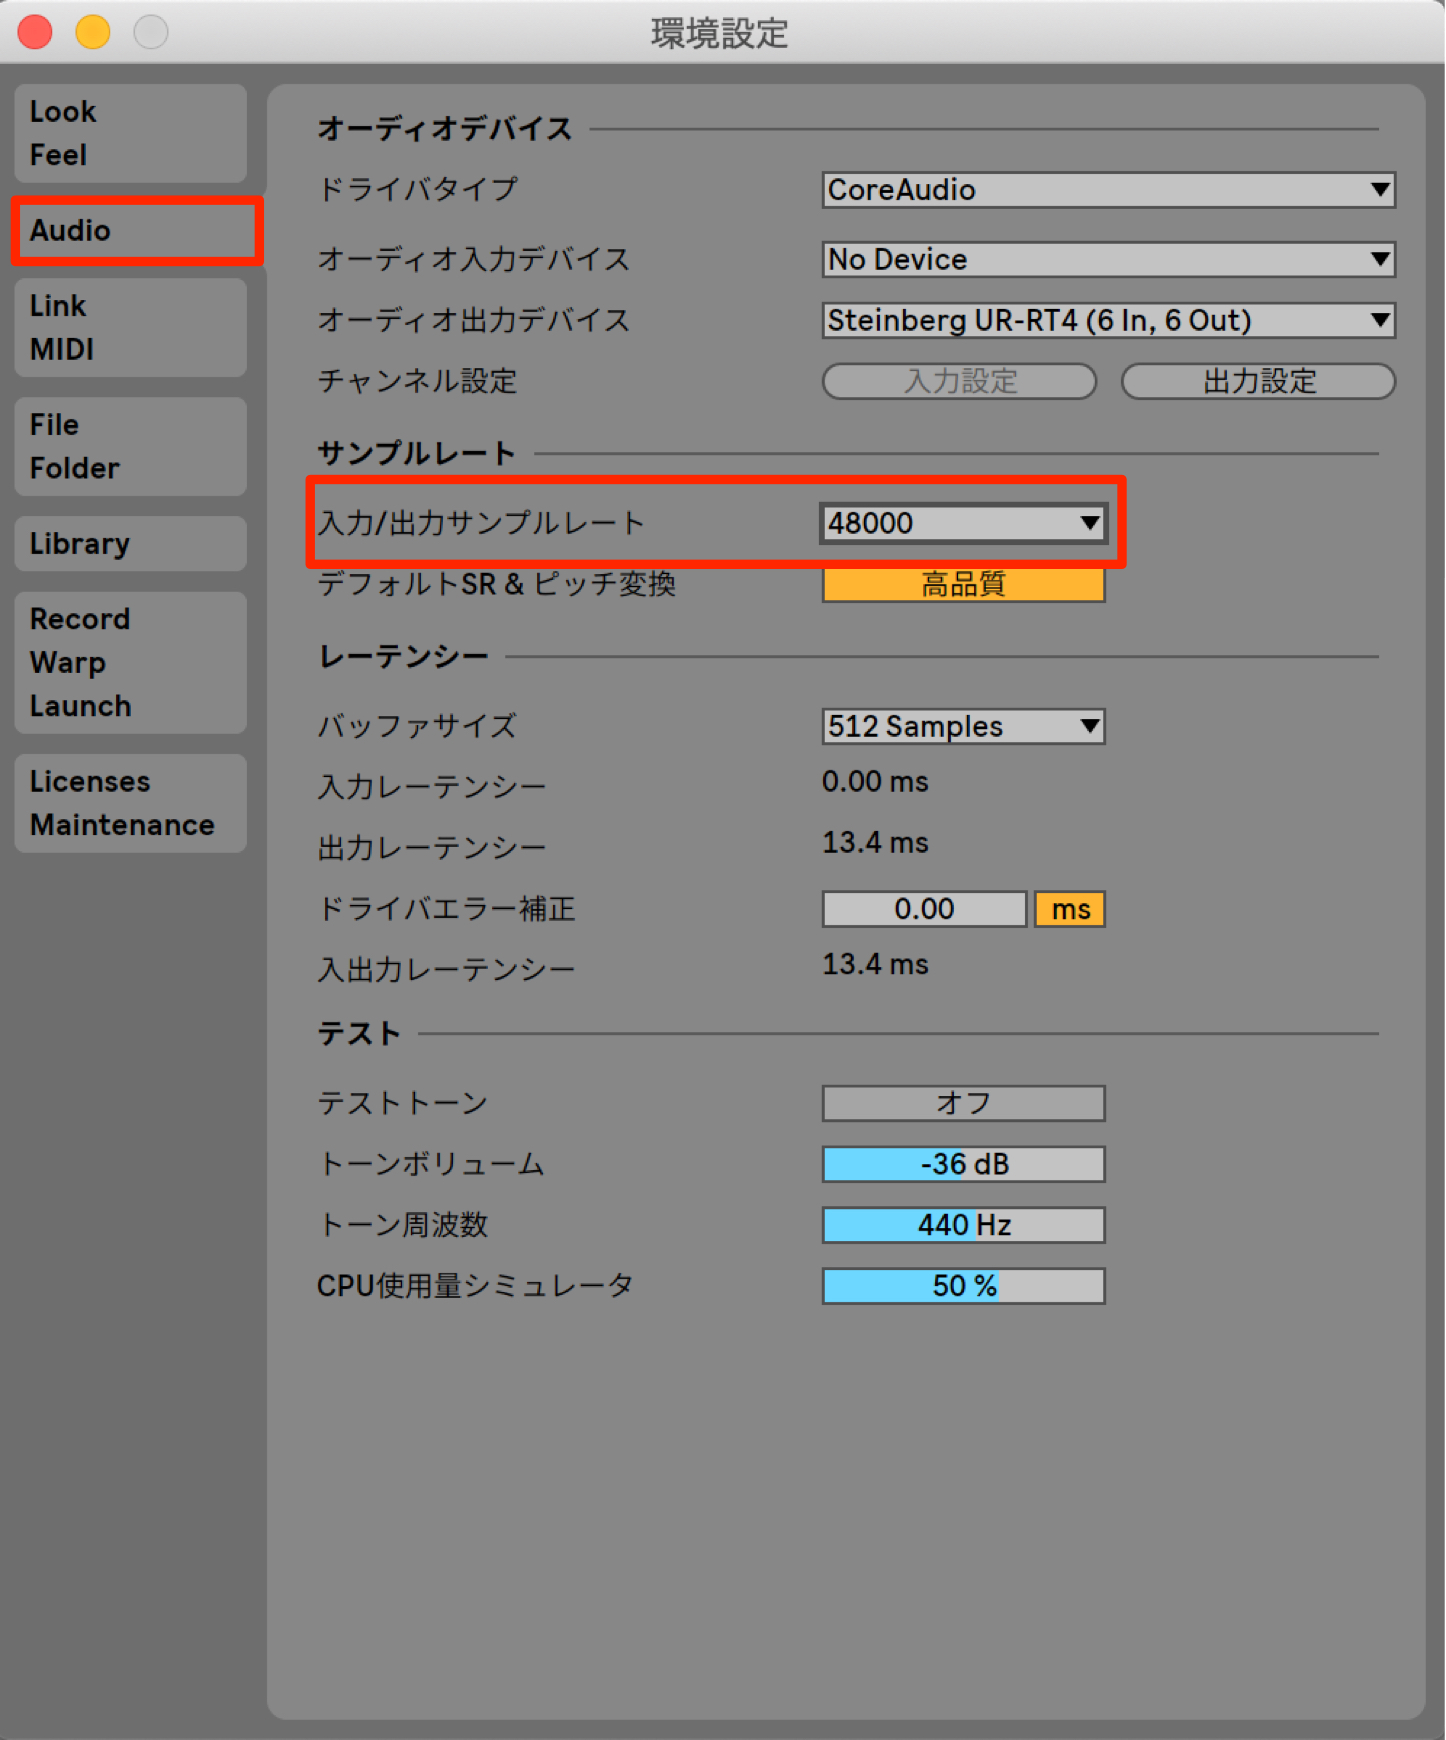Click the バッファサイズ label
The width and height of the screenshot is (1446, 1740).
(x=417, y=727)
